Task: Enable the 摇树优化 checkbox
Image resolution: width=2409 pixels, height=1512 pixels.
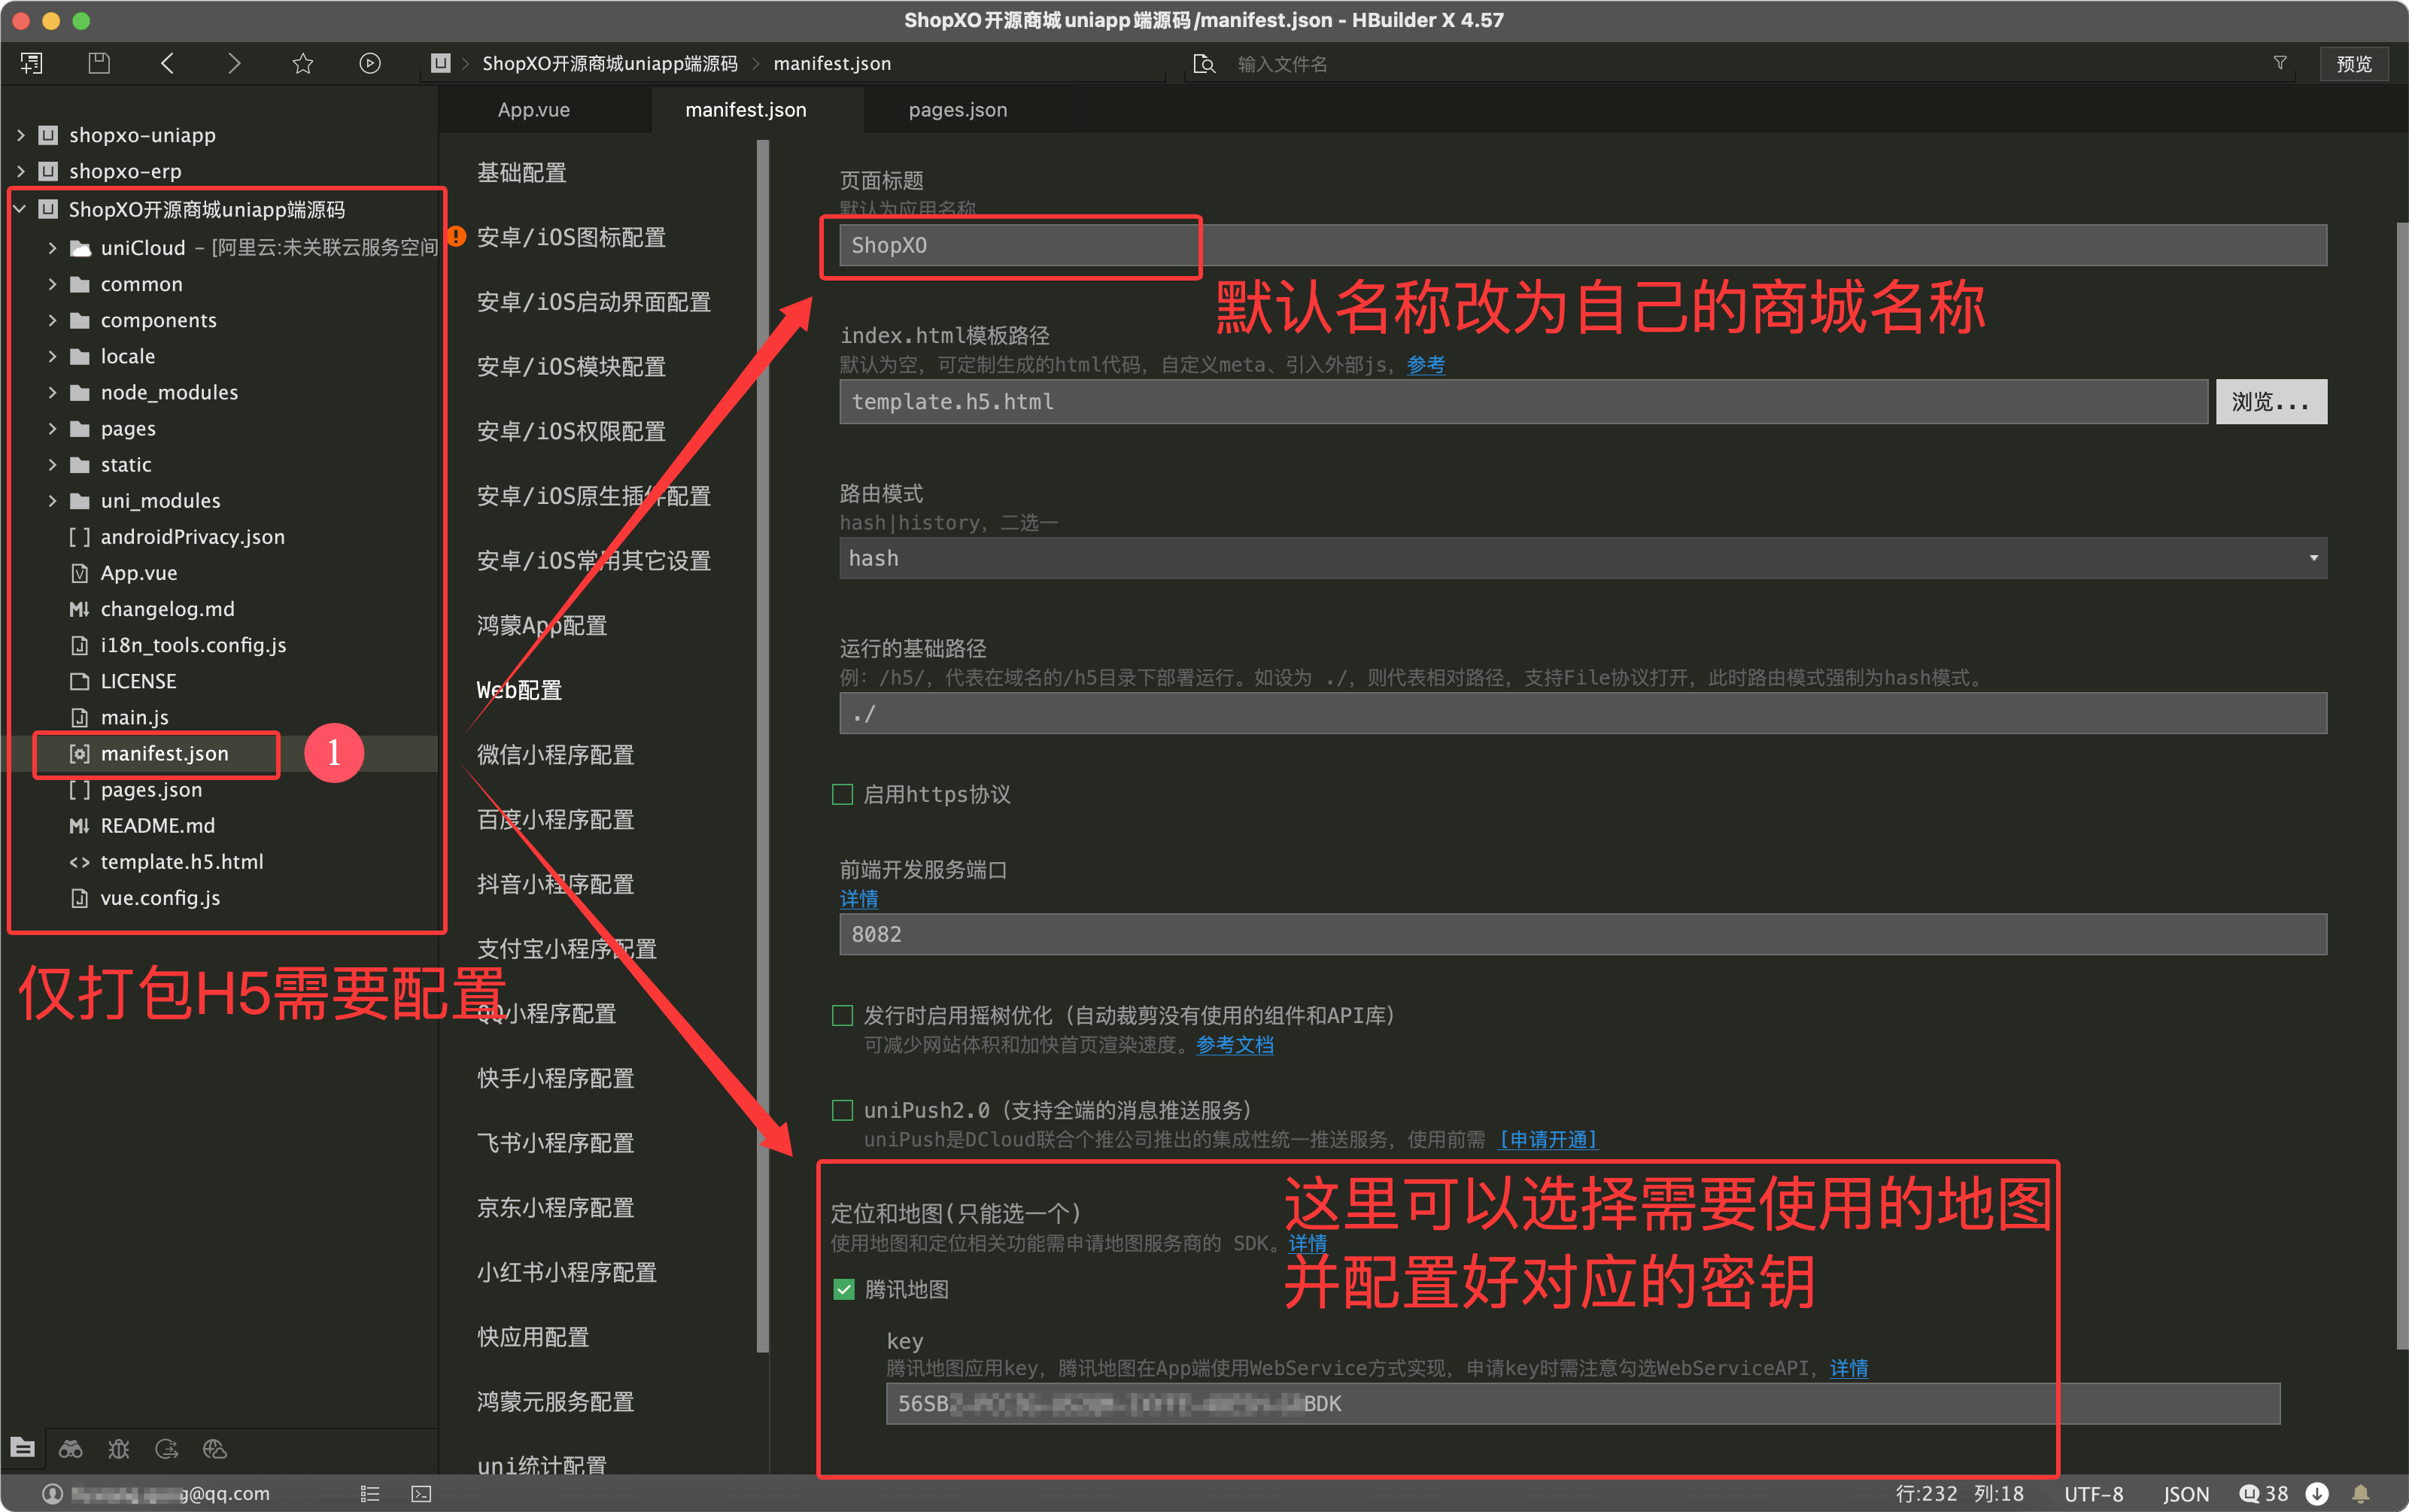Action: [843, 1015]
